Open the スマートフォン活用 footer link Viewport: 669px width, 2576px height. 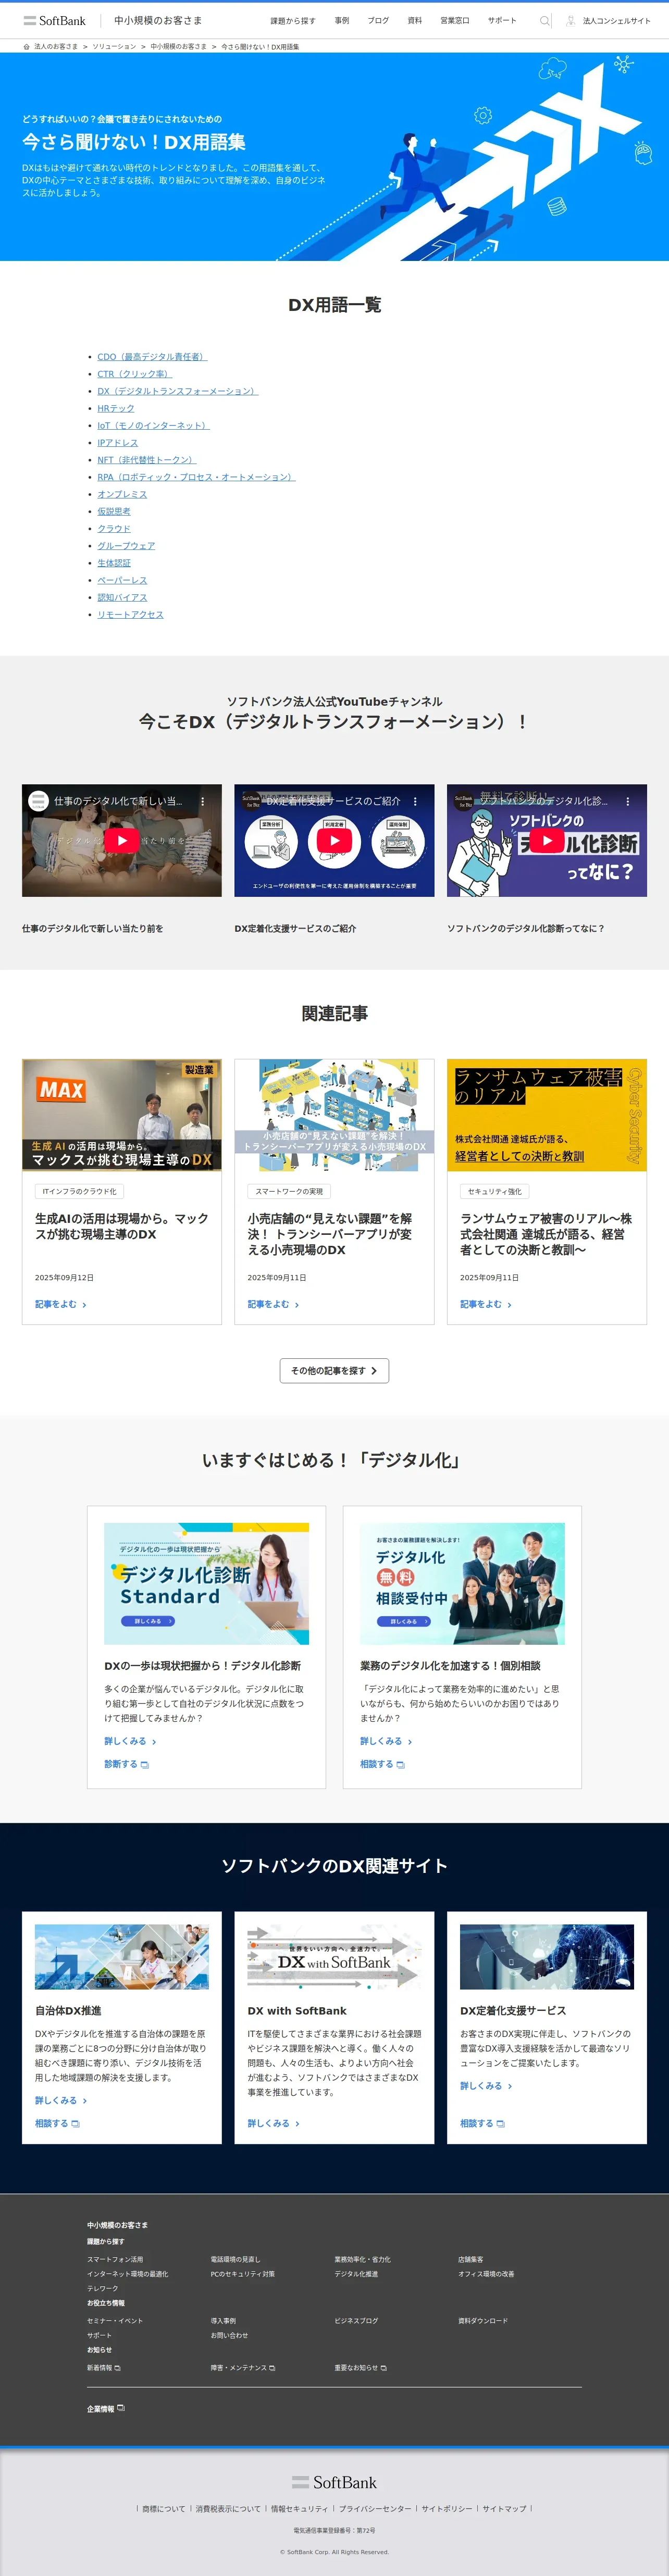(115, 2259)
